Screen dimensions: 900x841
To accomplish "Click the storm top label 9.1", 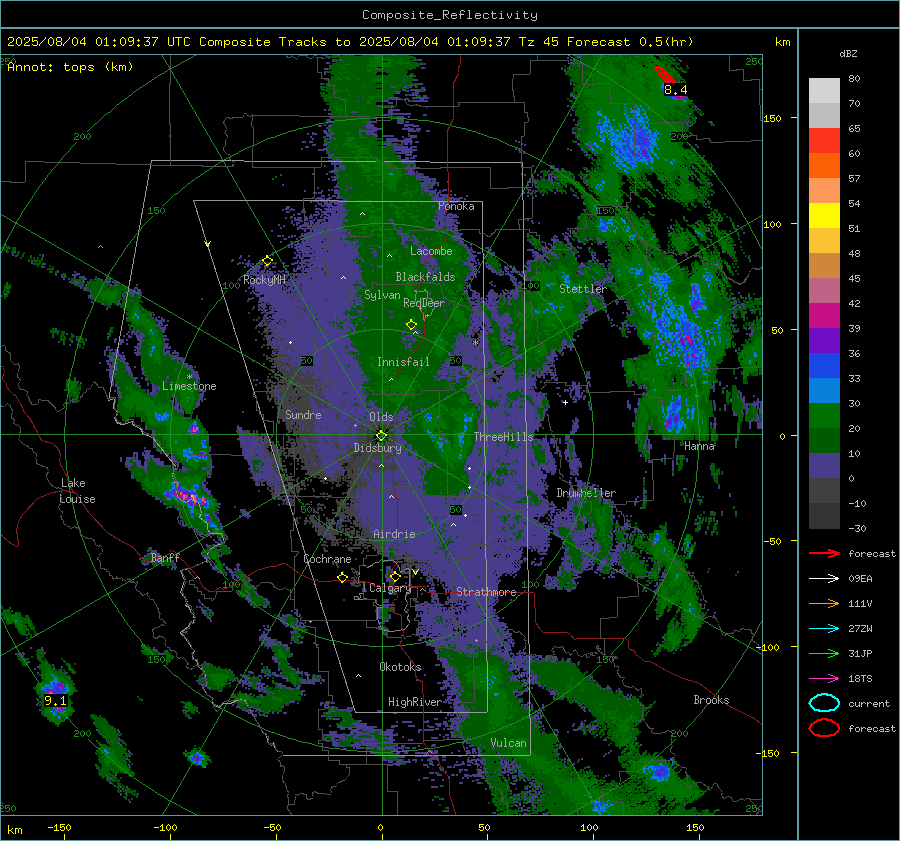I will pyautogui.click(x=55, y=701).
